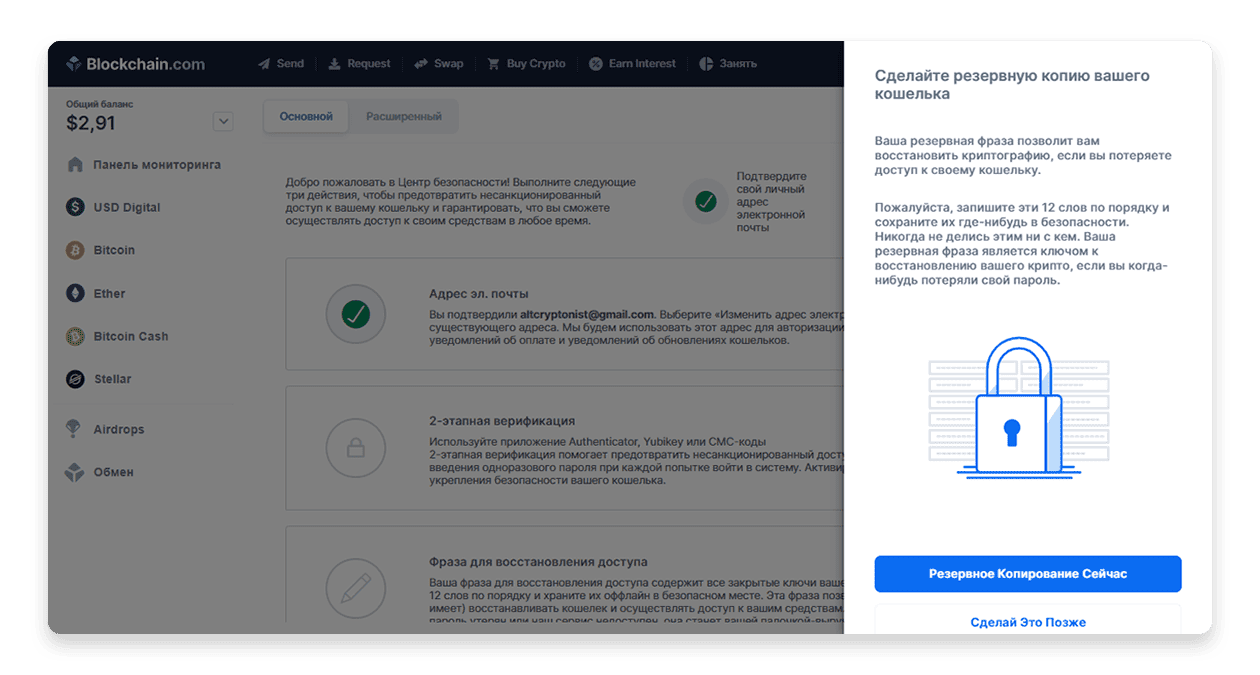The height and width of the screenshot is (675, 1260).
Task: Click the Сделайте резервную копию вашего кошелька title
Action: [1012, 85]
